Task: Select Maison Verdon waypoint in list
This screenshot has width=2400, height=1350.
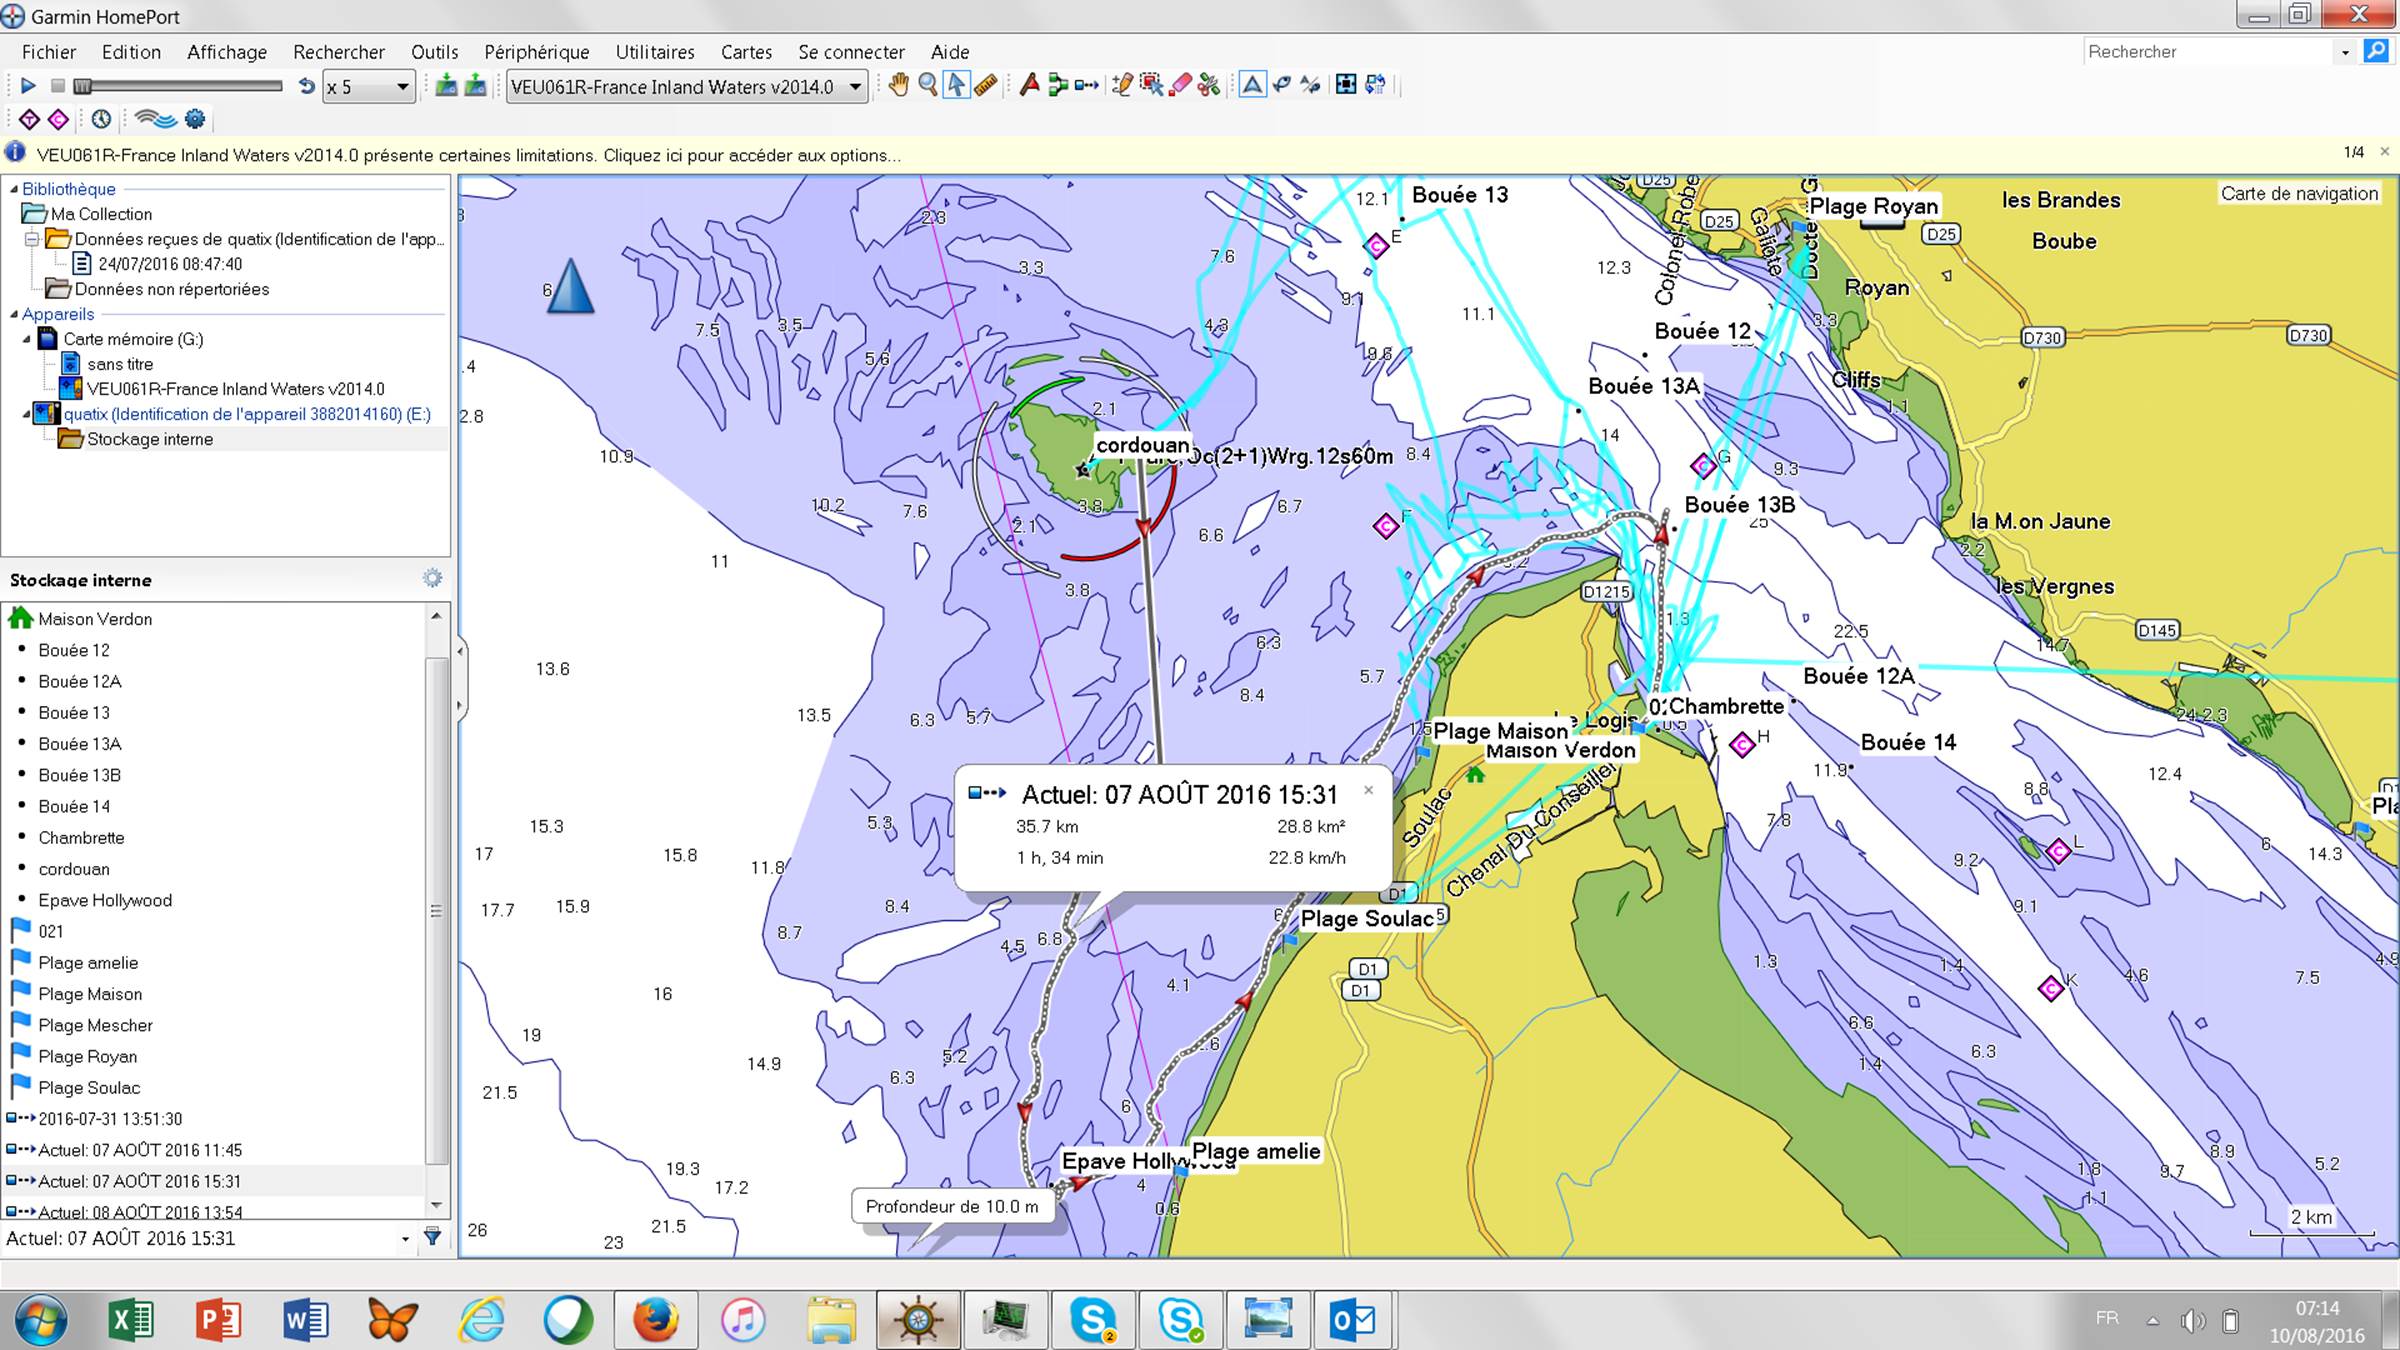Action: click(x=95, y=619)
